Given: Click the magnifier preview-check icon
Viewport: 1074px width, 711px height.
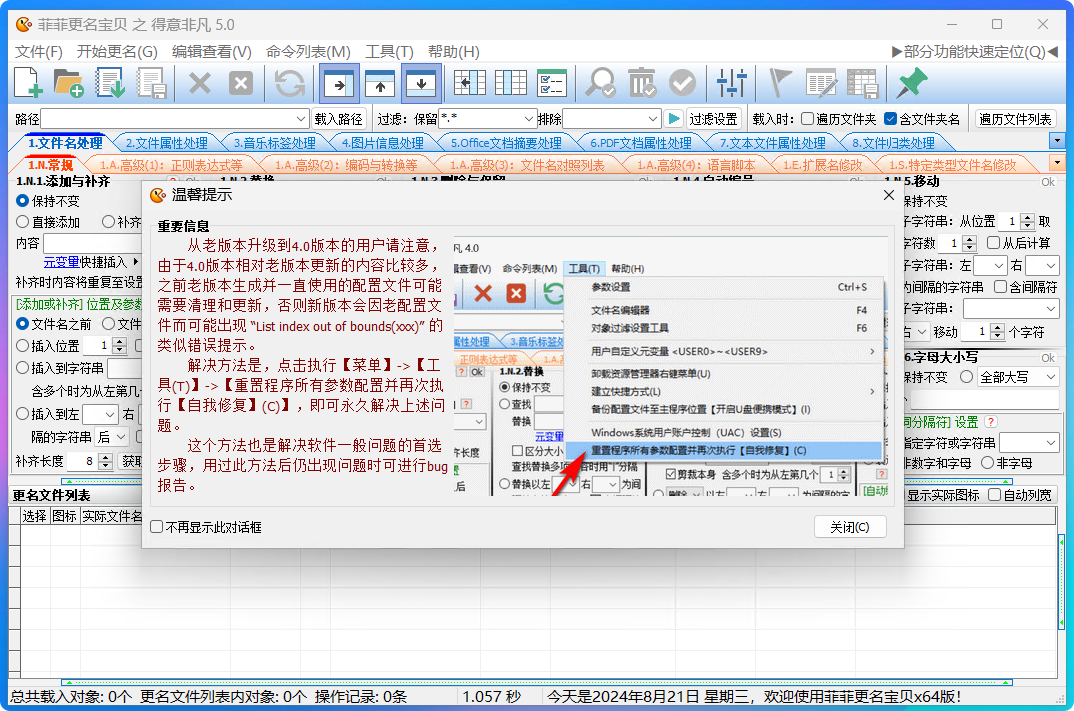Looking at the screenshot, I should click(x=600, y=84).
